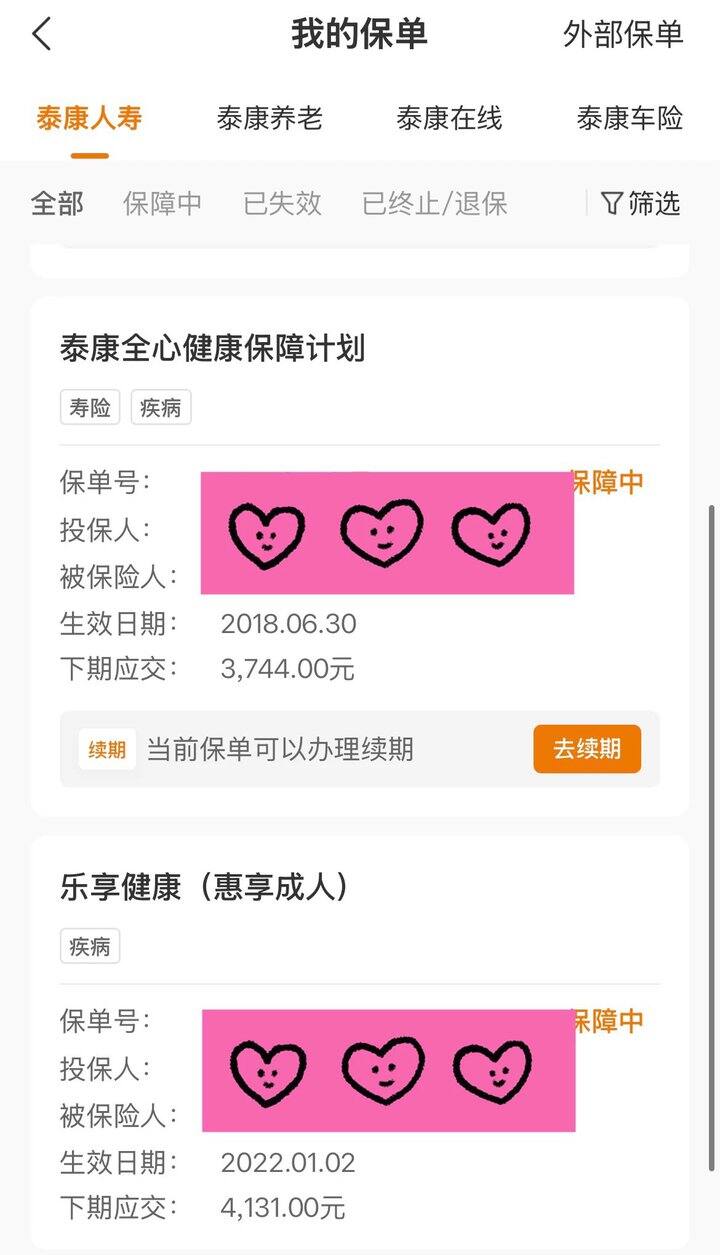The height and width of the screenshot is (1255, 720).
Task: Click the 疾病 tag under 乐享健康
Action: [90, 946]
